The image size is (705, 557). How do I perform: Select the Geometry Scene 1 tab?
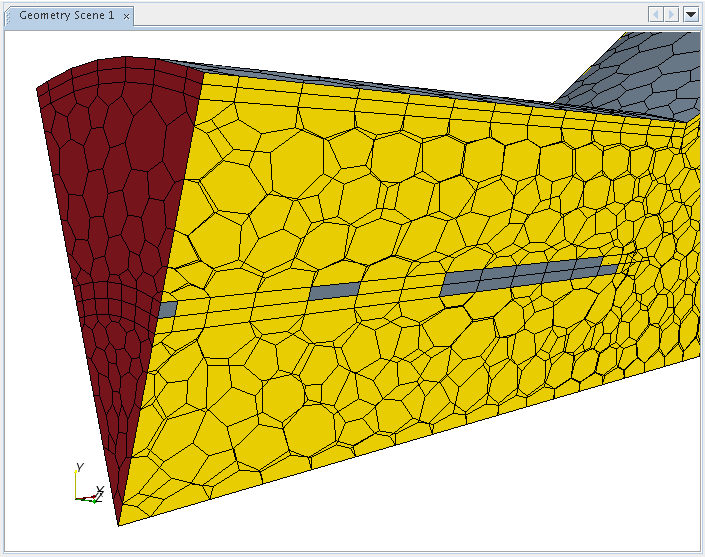[x=65, y=15]
